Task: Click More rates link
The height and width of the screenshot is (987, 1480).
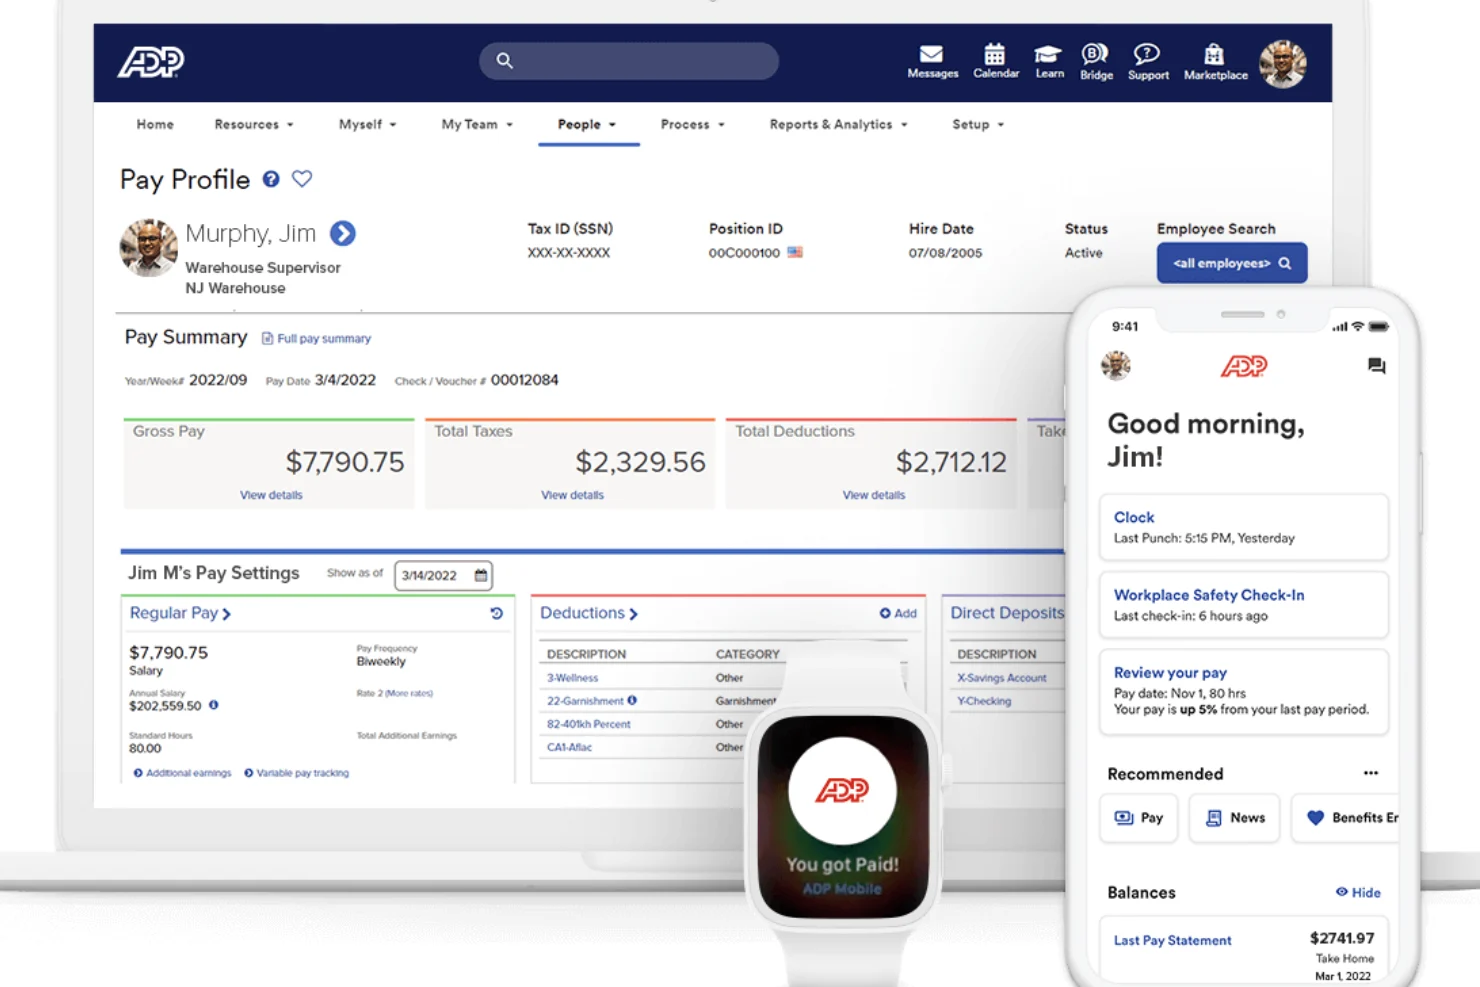Action: [409, 693]
